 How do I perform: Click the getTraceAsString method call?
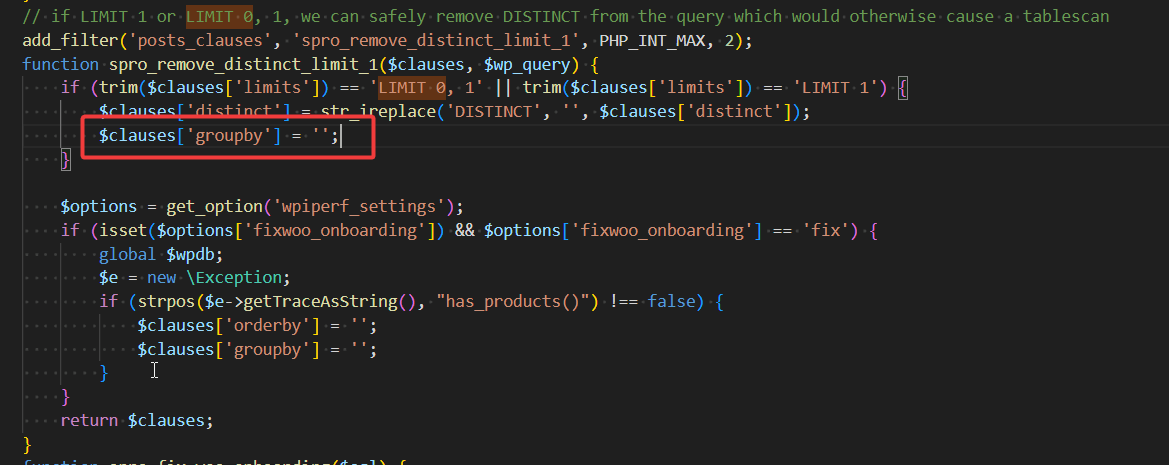[318, 302]
